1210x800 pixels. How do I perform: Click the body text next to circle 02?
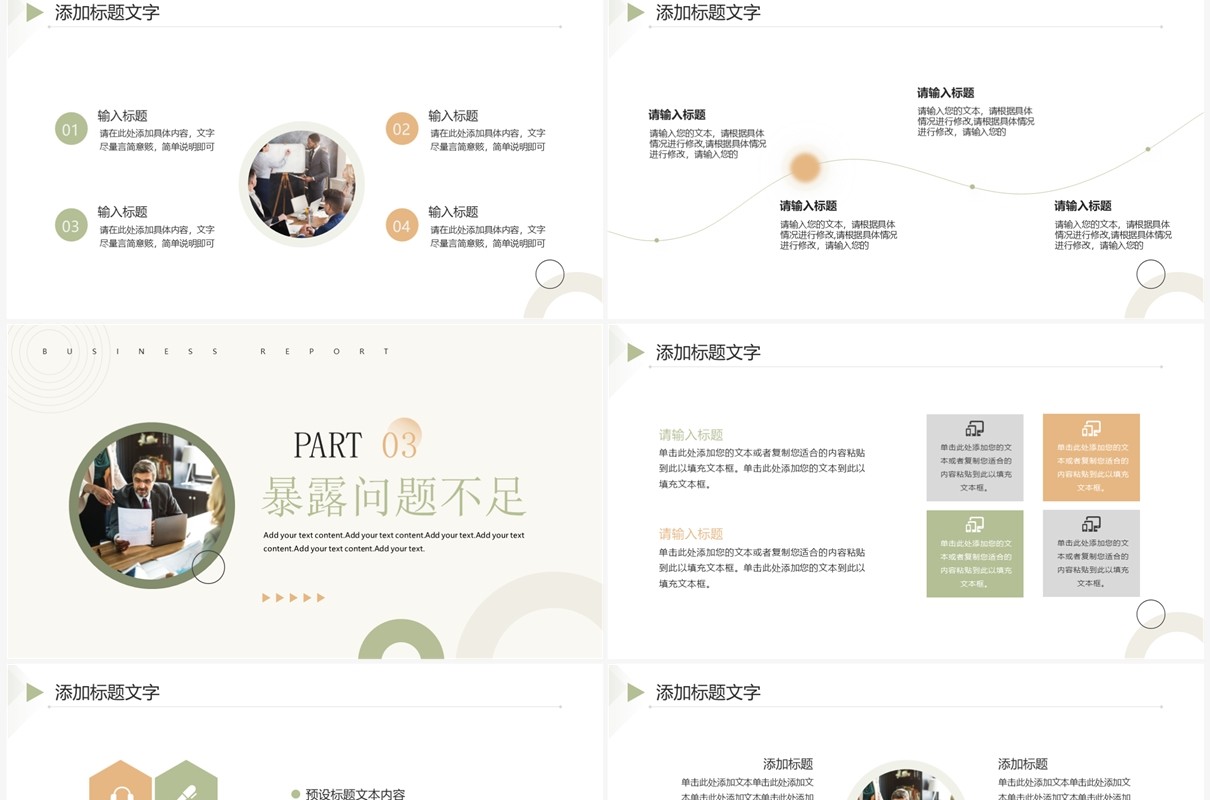tap(488, 140)
